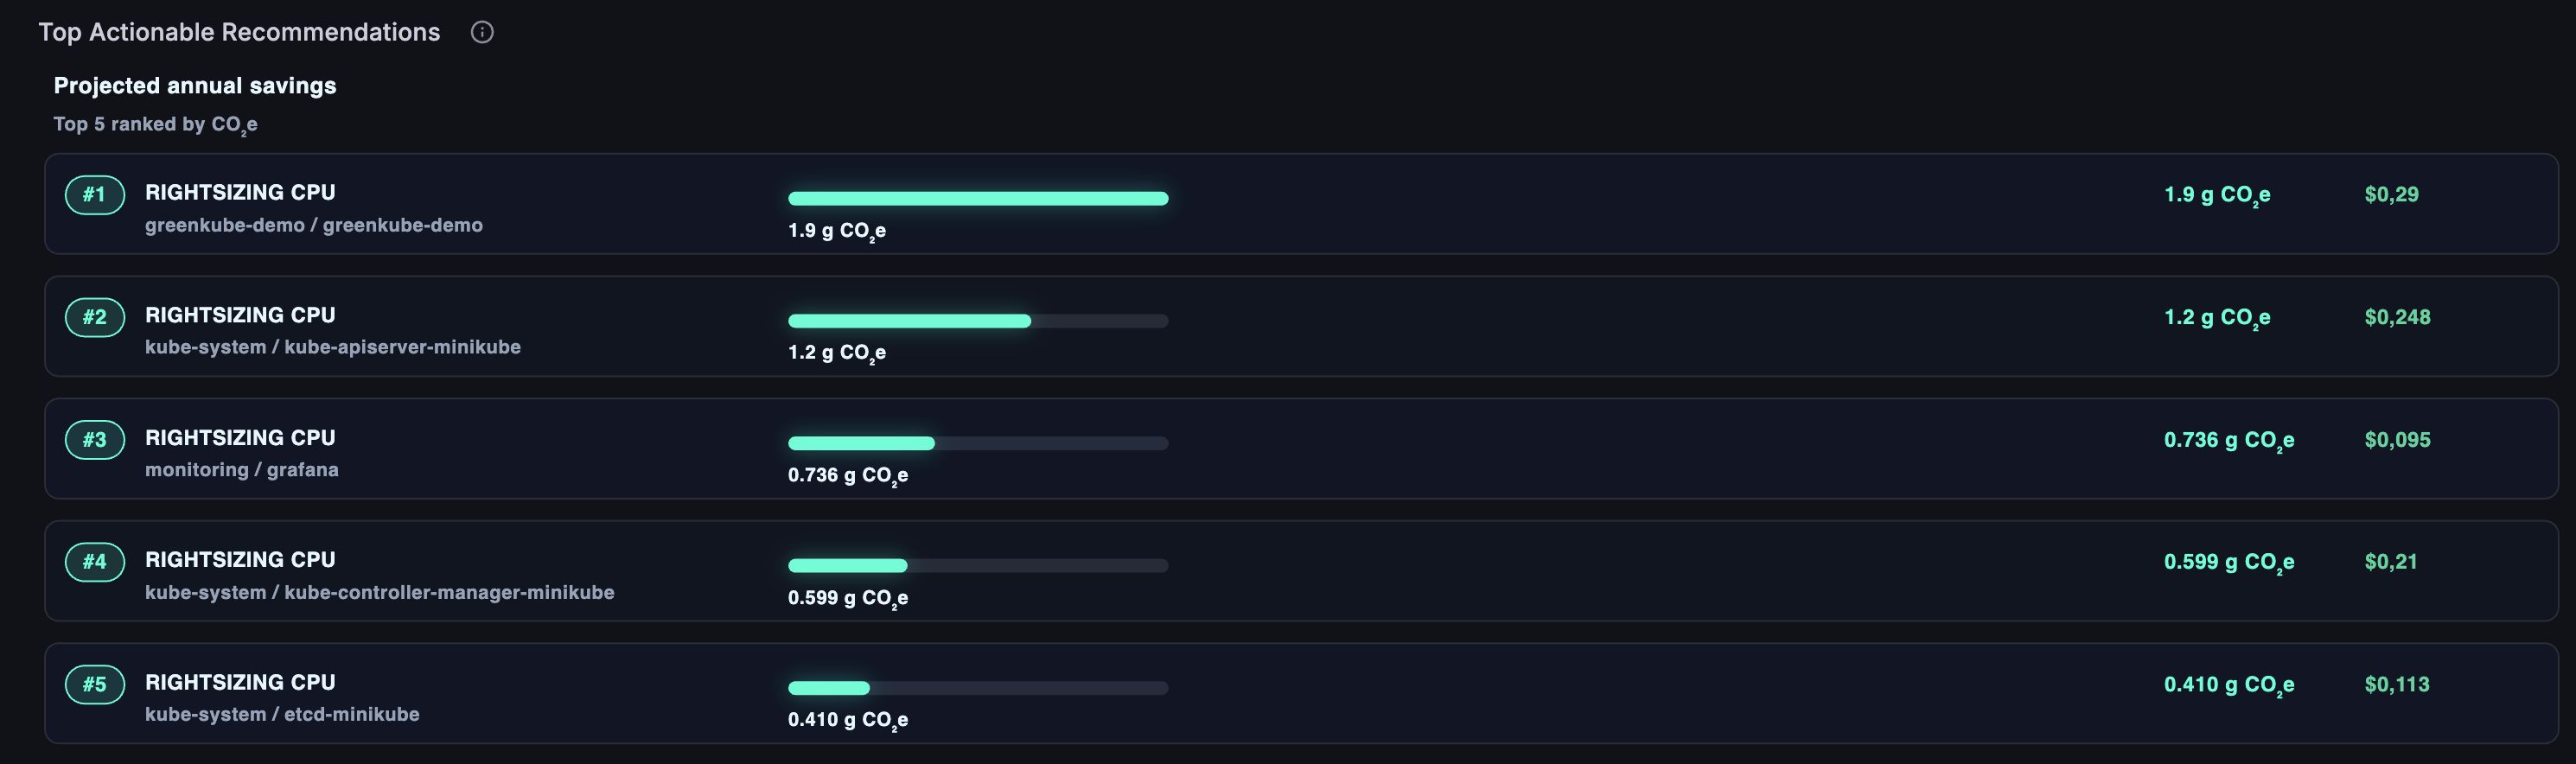Click the Top Actionable Recommendations title
This screenshot has width=2576, height=764.
pos(239,32)
